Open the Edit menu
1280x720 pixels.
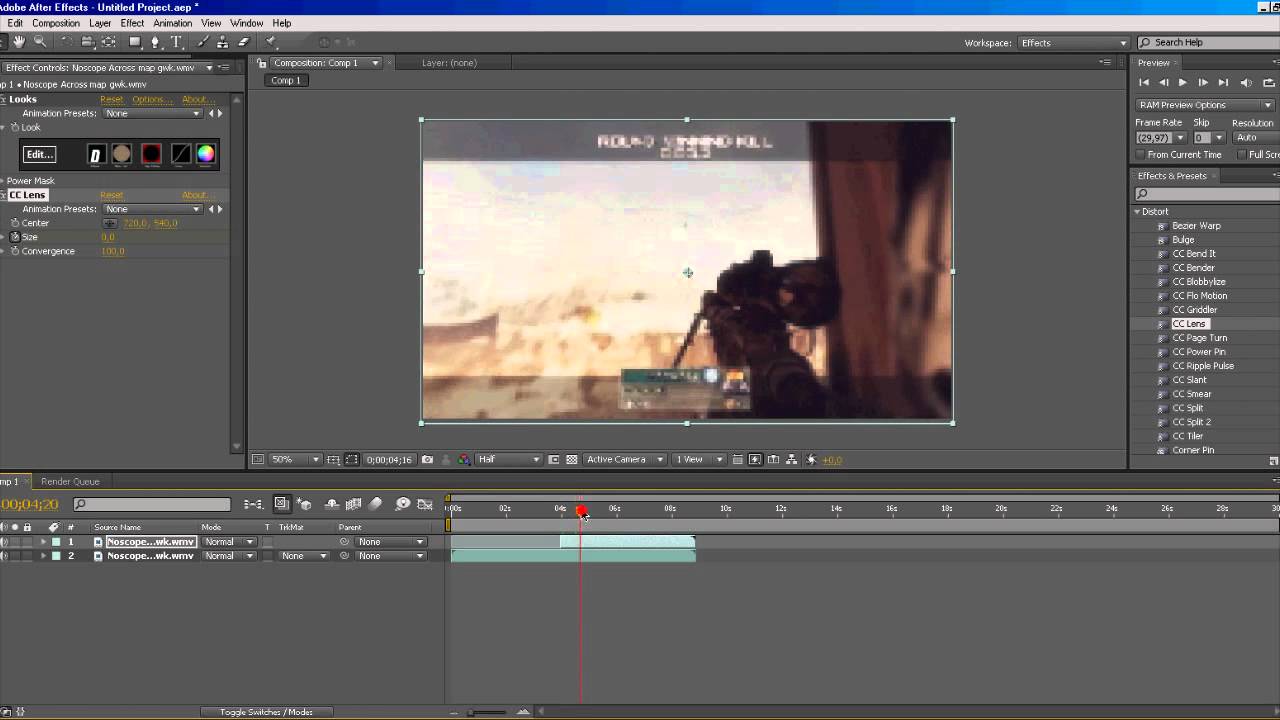point(15,23)
